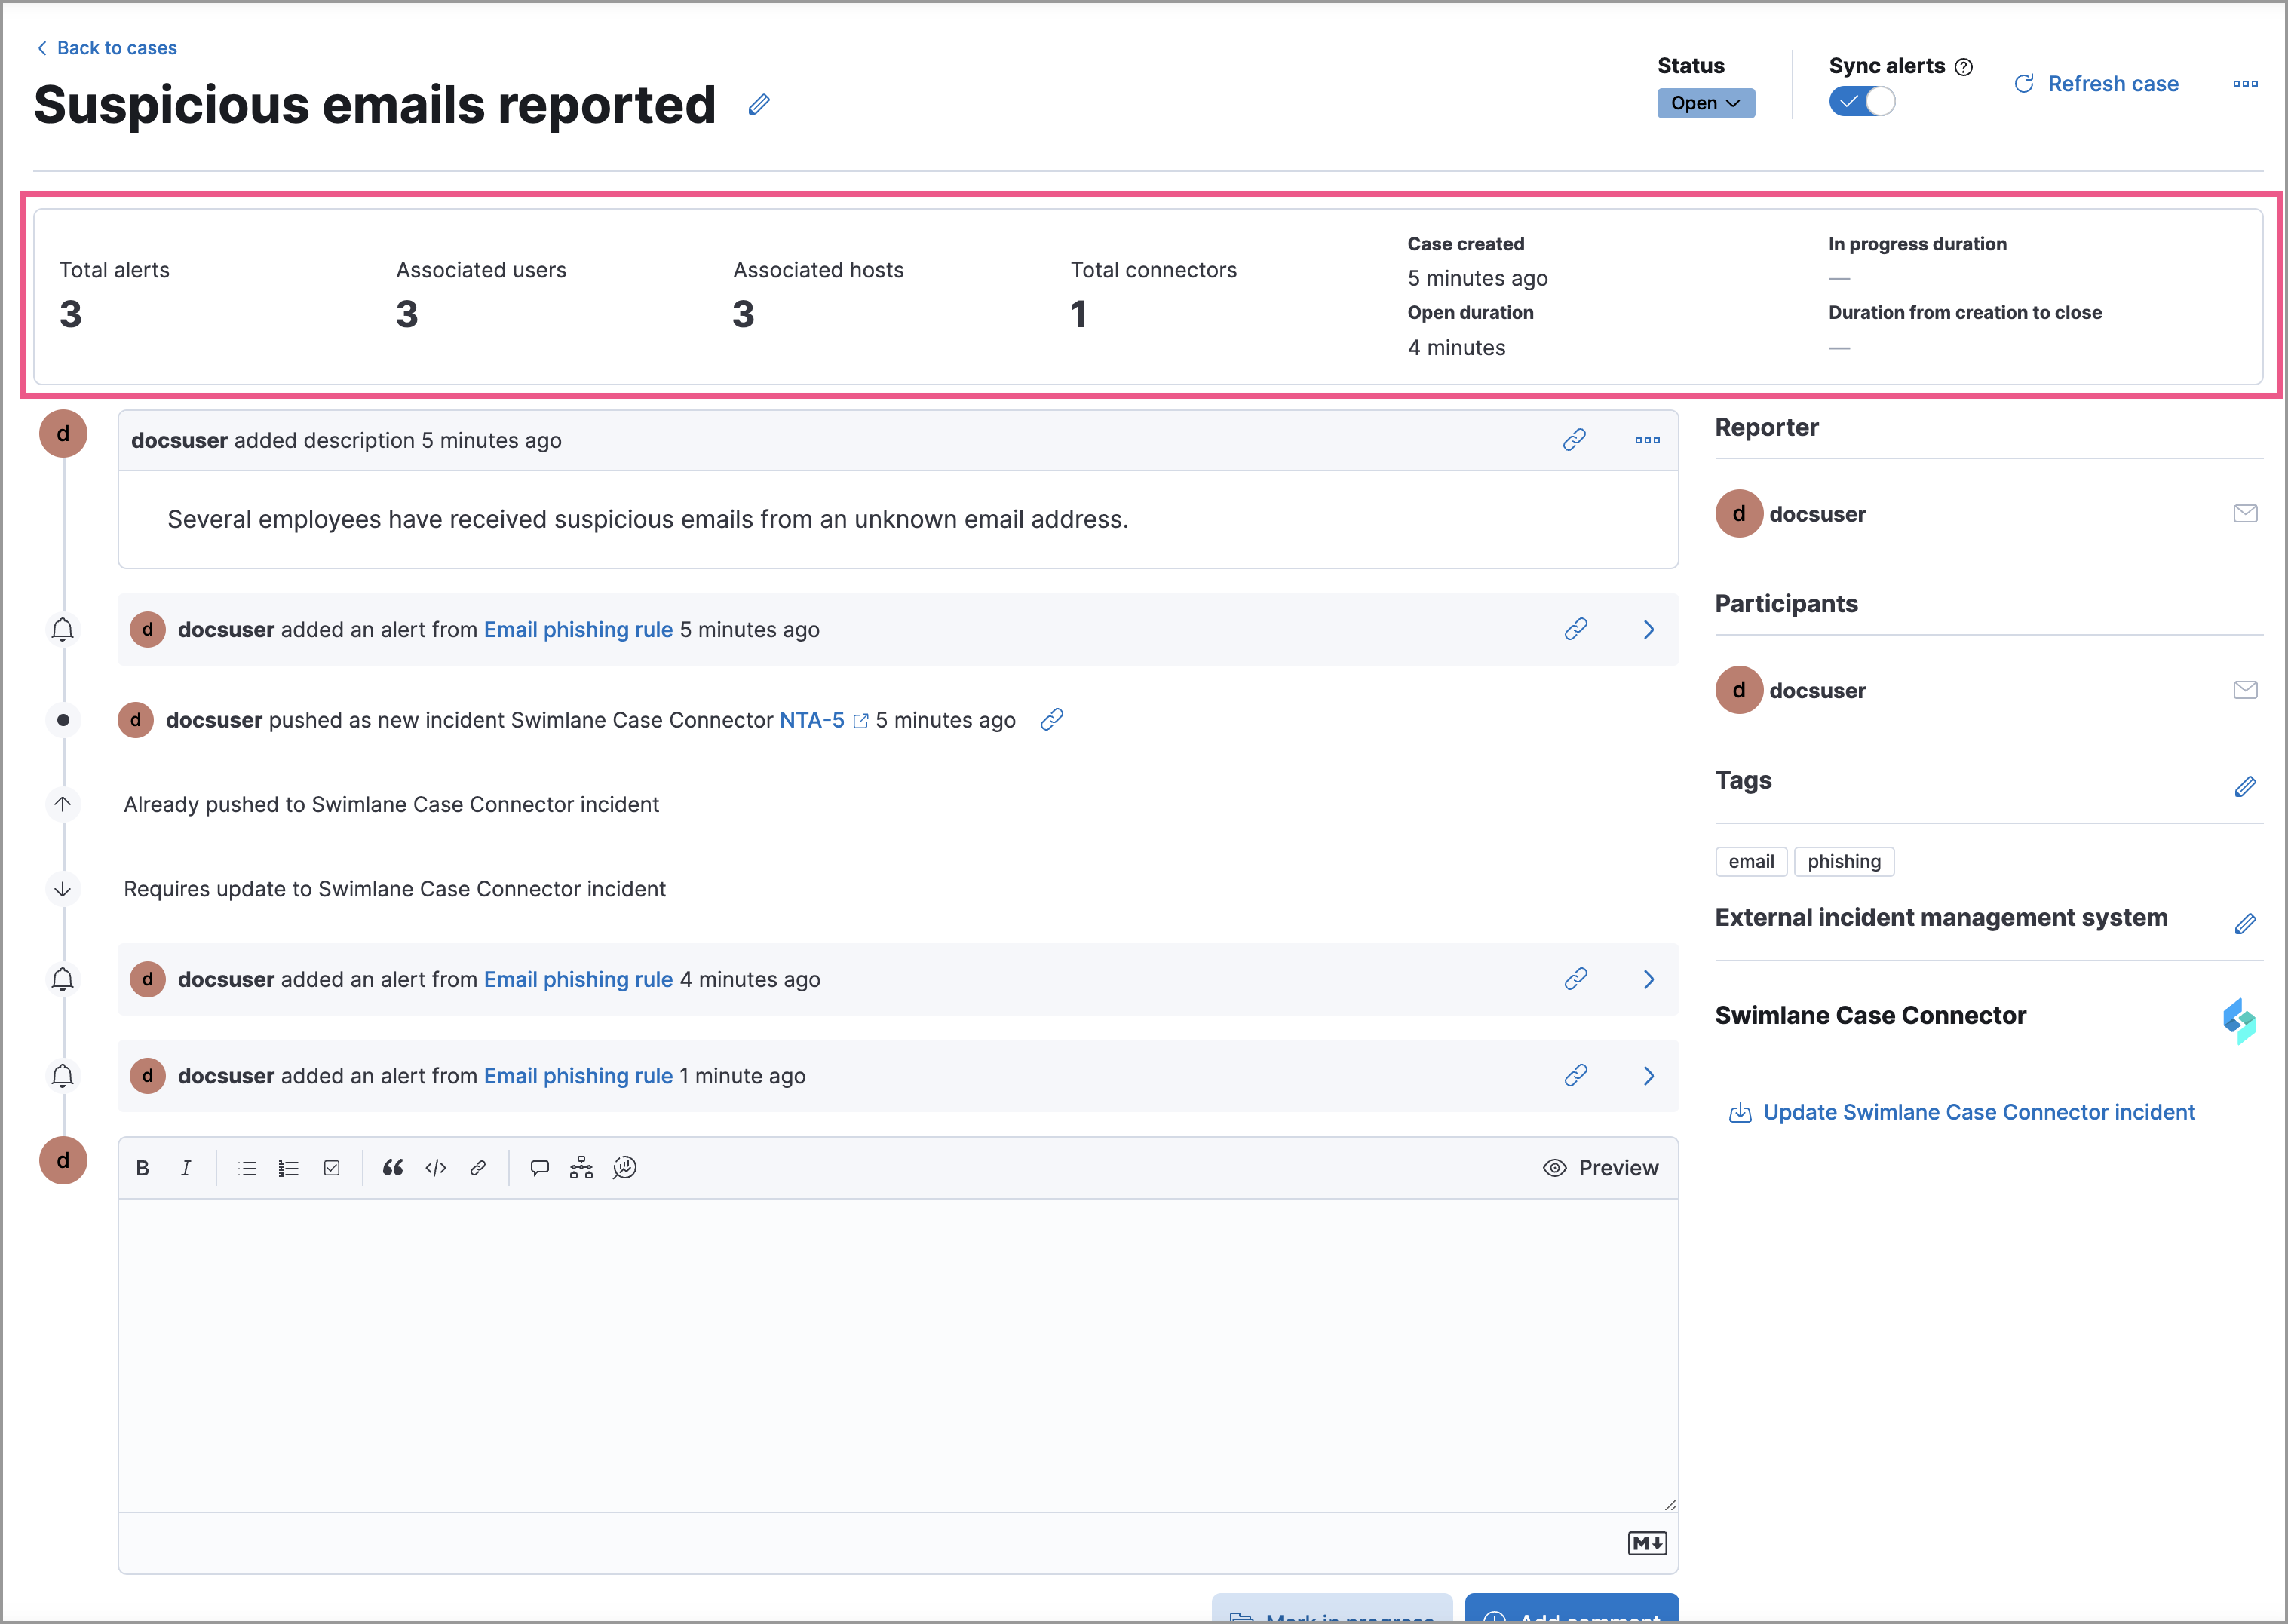This screenshot has width=2288, height=1624.
Task: Open case actions ellipsis menu top right
Action: click(x=2245, y=84)
